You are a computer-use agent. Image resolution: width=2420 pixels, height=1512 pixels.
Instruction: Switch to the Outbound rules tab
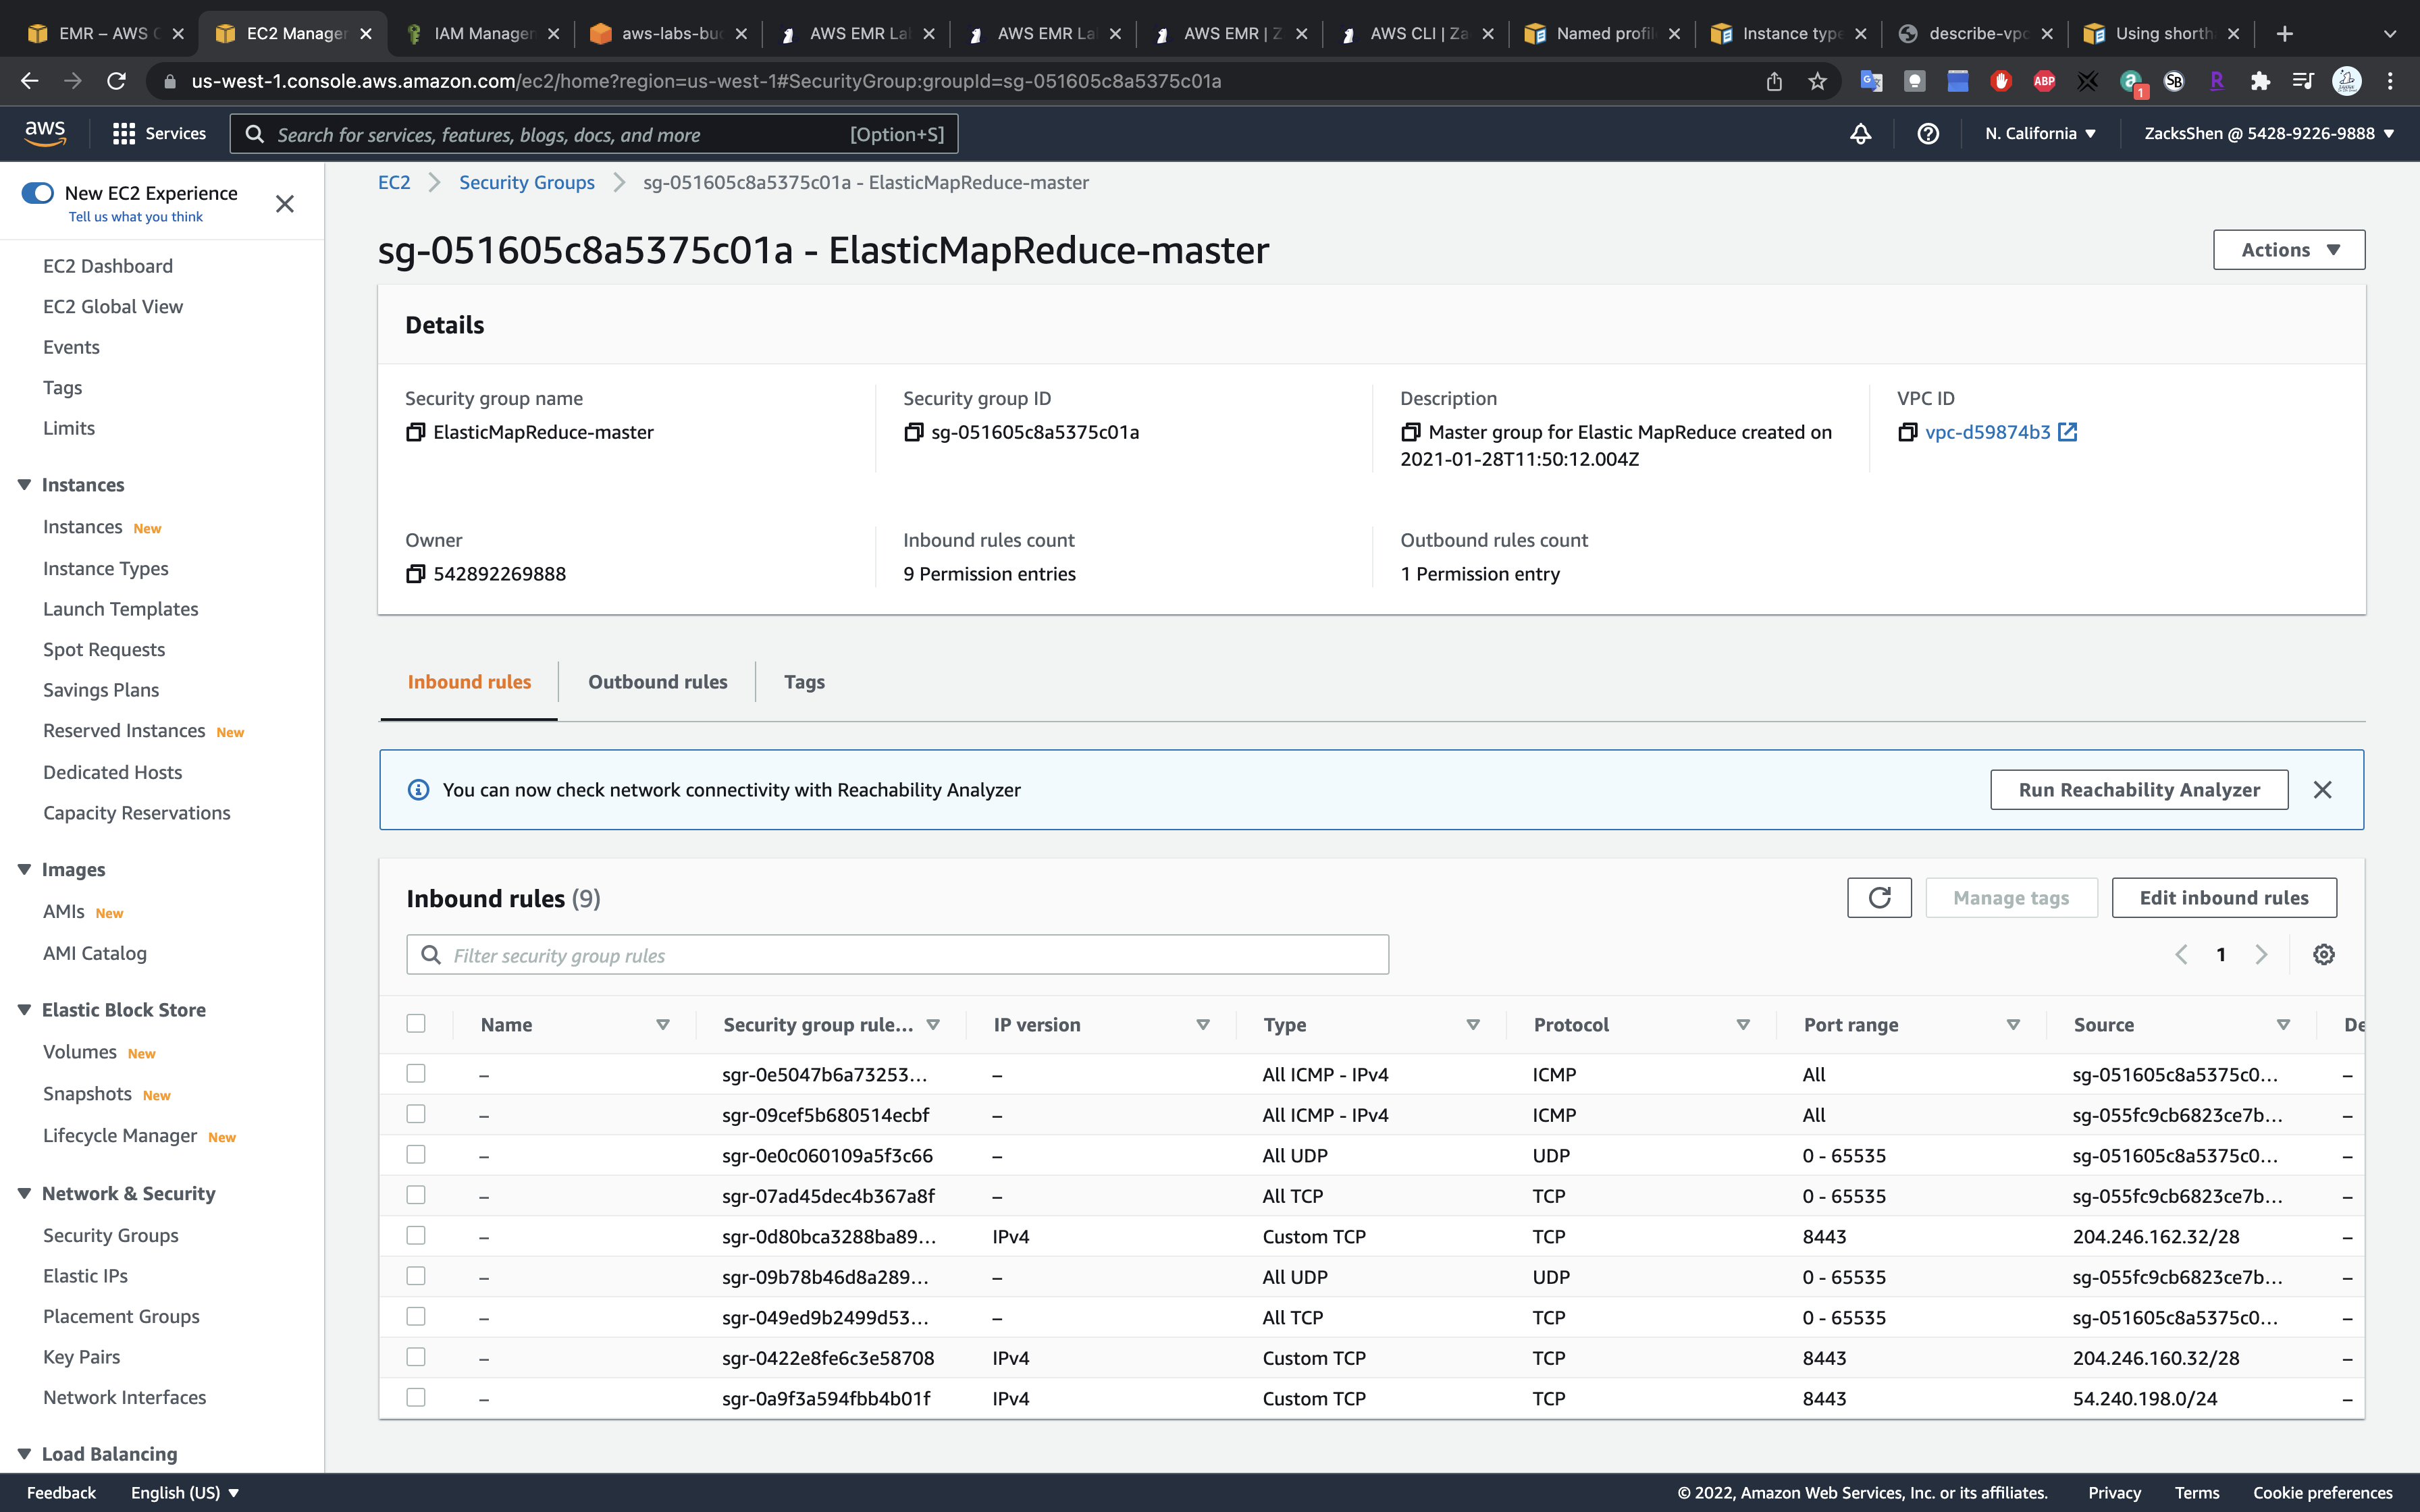click(657, 682)
